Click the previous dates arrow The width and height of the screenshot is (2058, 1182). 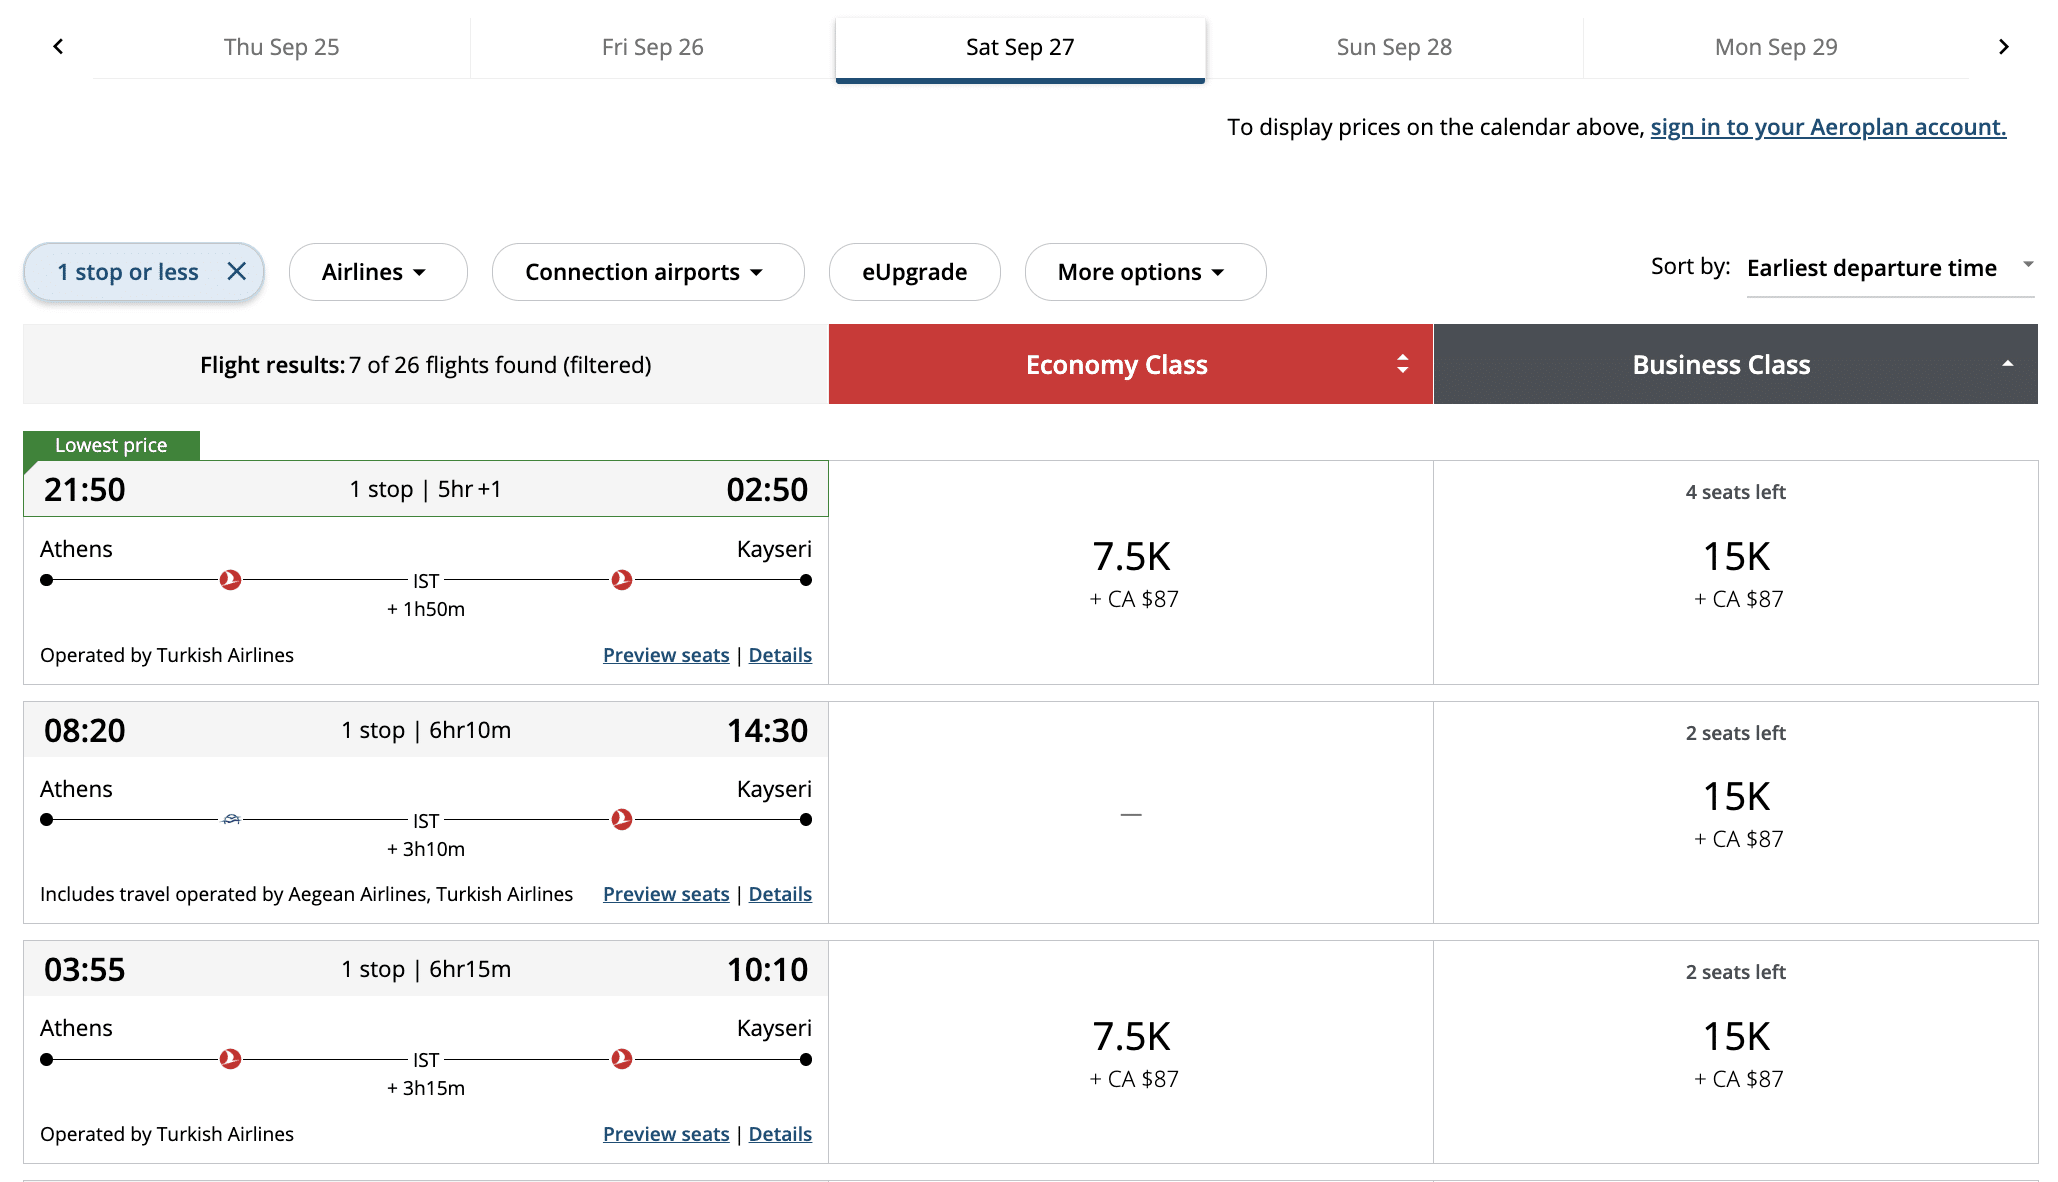click(x=58, y=47)
